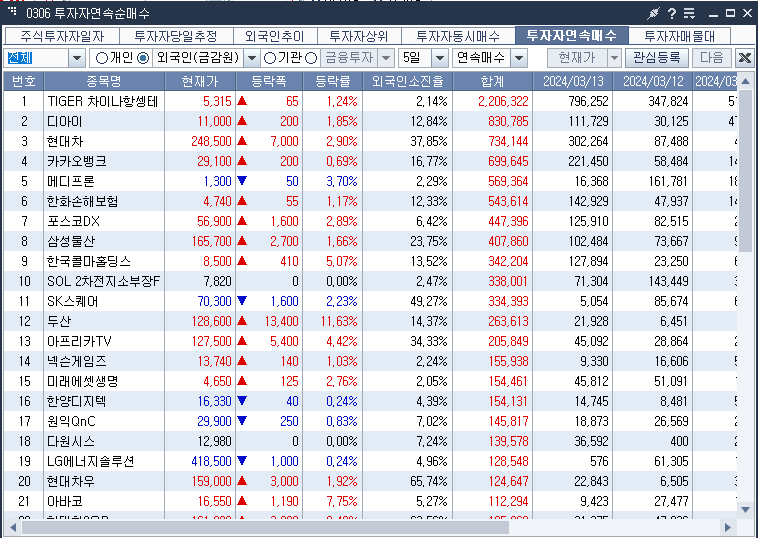Switch to 외국인추이 tab
Screen dimensions: 758x538
pyautogui.click(x=275, y=36)
